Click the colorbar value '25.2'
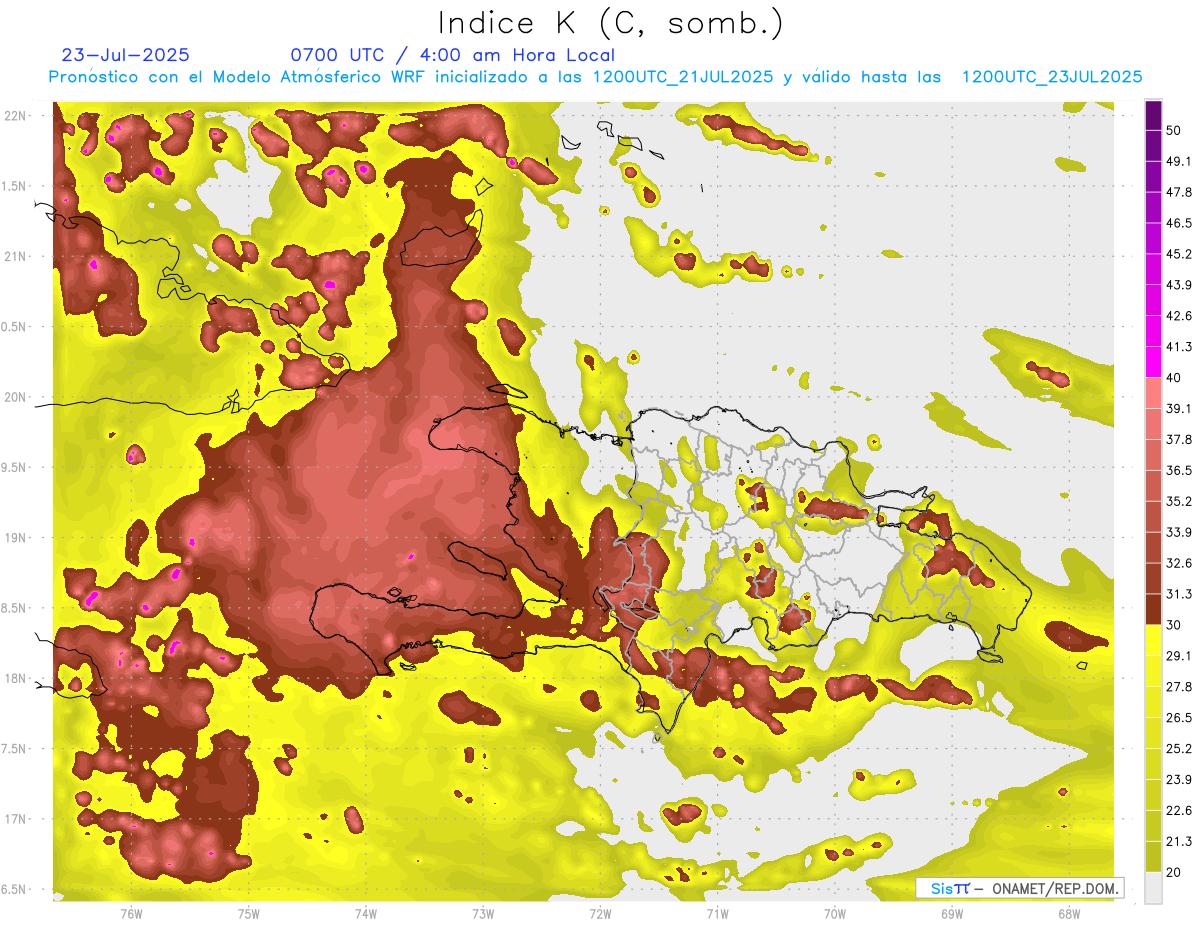This screenshot has height=927, width=1200. (x=1179, y=748)
